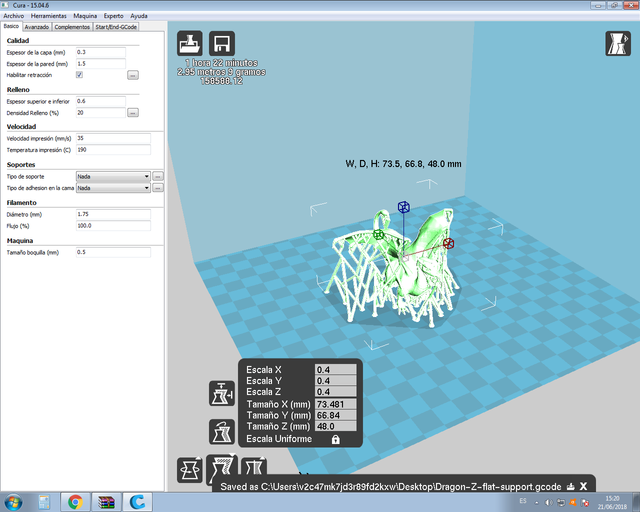Click the Densidad Relleno field
Viewport: 640px width, 512px height.
coord(101,113)
